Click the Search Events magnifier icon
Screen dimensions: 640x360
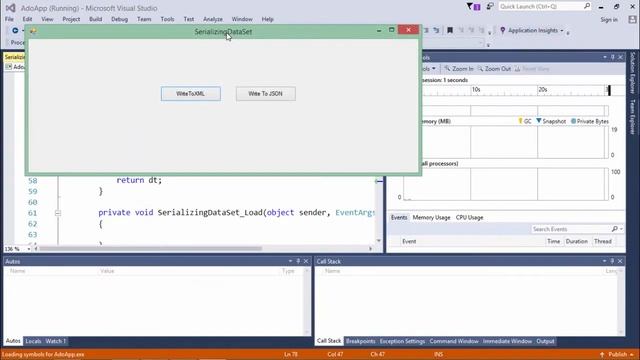[615, 229]
